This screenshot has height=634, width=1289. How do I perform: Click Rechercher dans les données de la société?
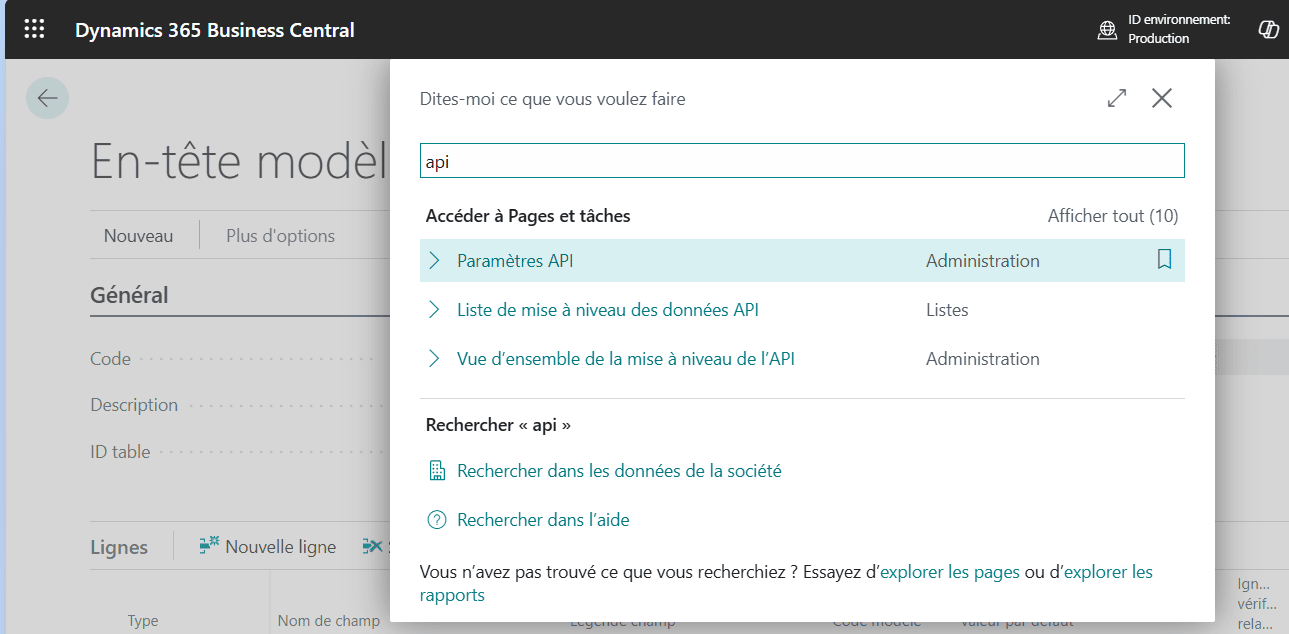click(619, 471)
